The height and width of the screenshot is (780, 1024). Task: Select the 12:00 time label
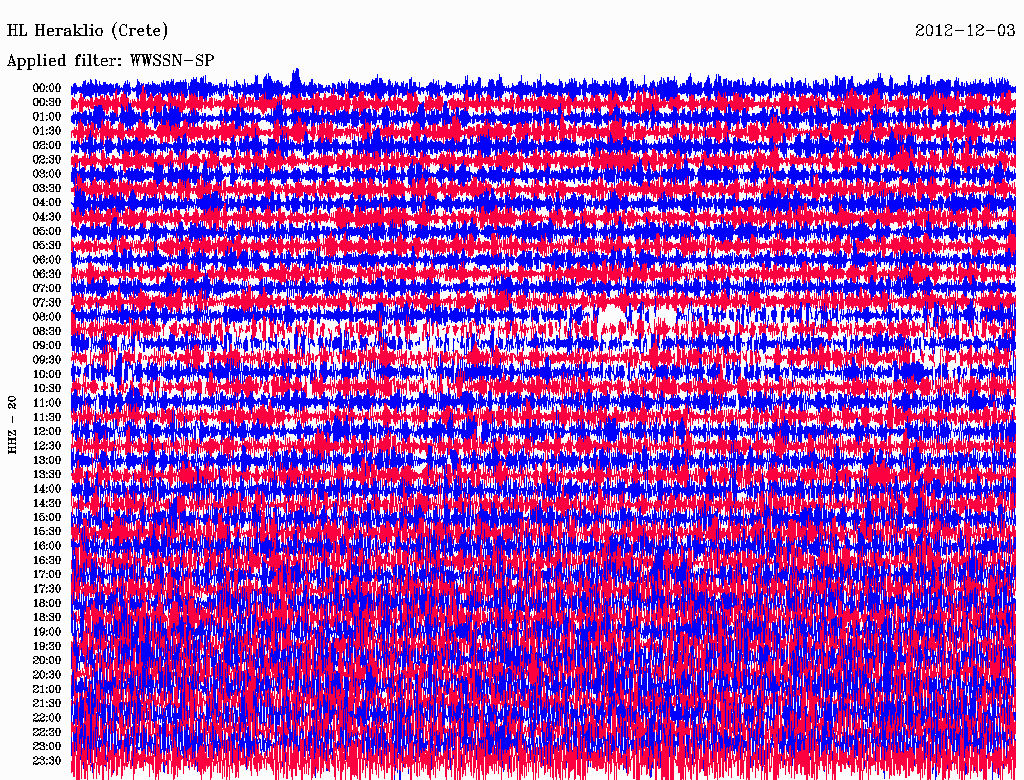[46, 431]
